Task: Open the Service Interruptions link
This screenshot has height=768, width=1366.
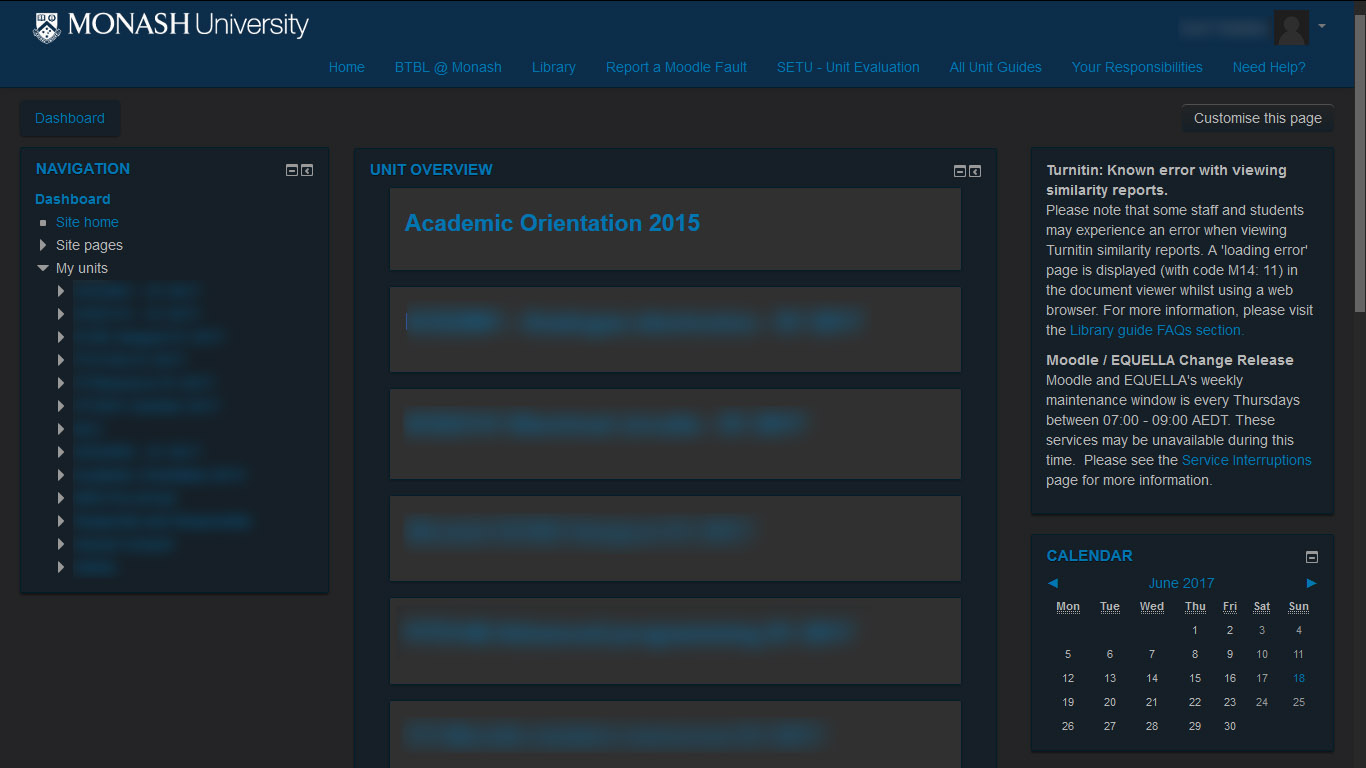Action: pos(1247,460)
